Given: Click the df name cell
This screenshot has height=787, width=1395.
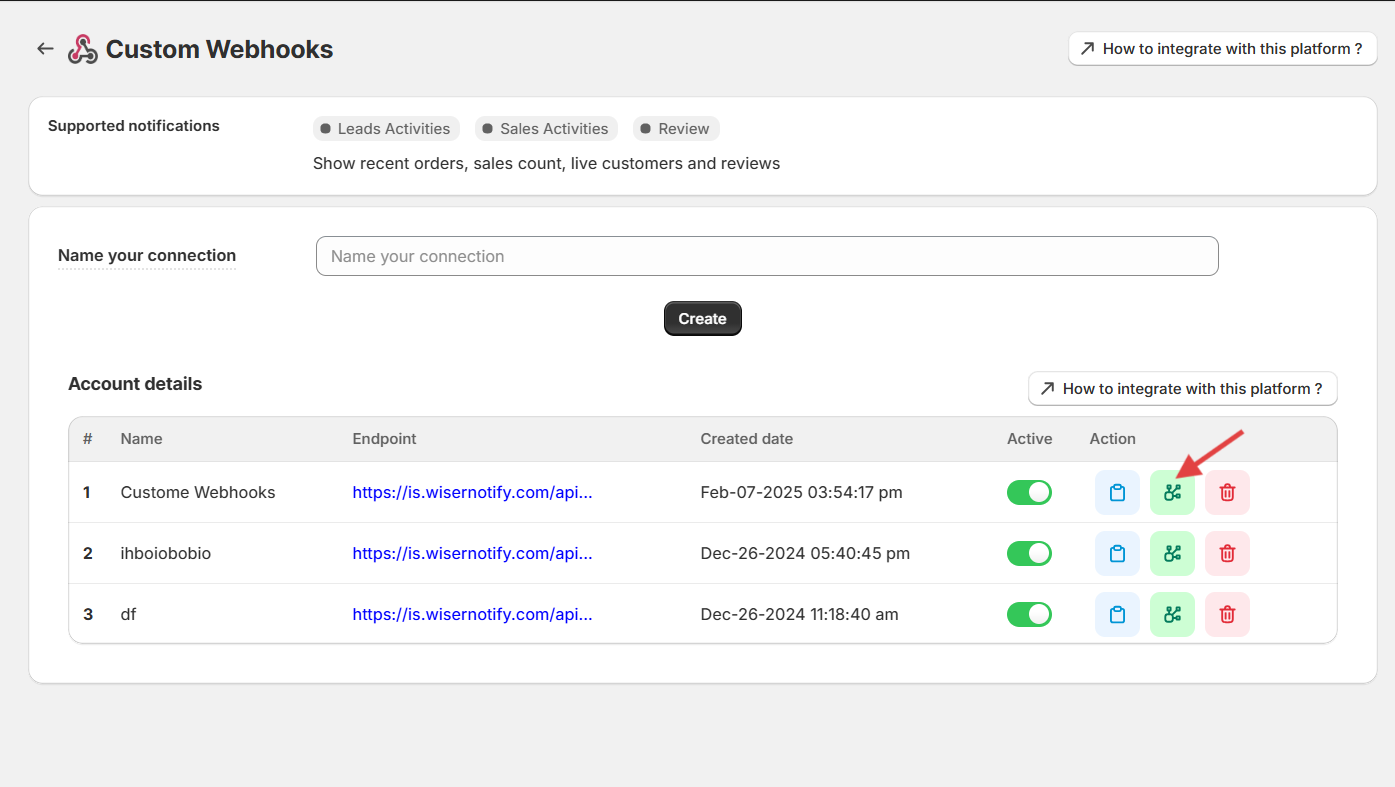Looking at the screenshot, I should coord(128,614).
